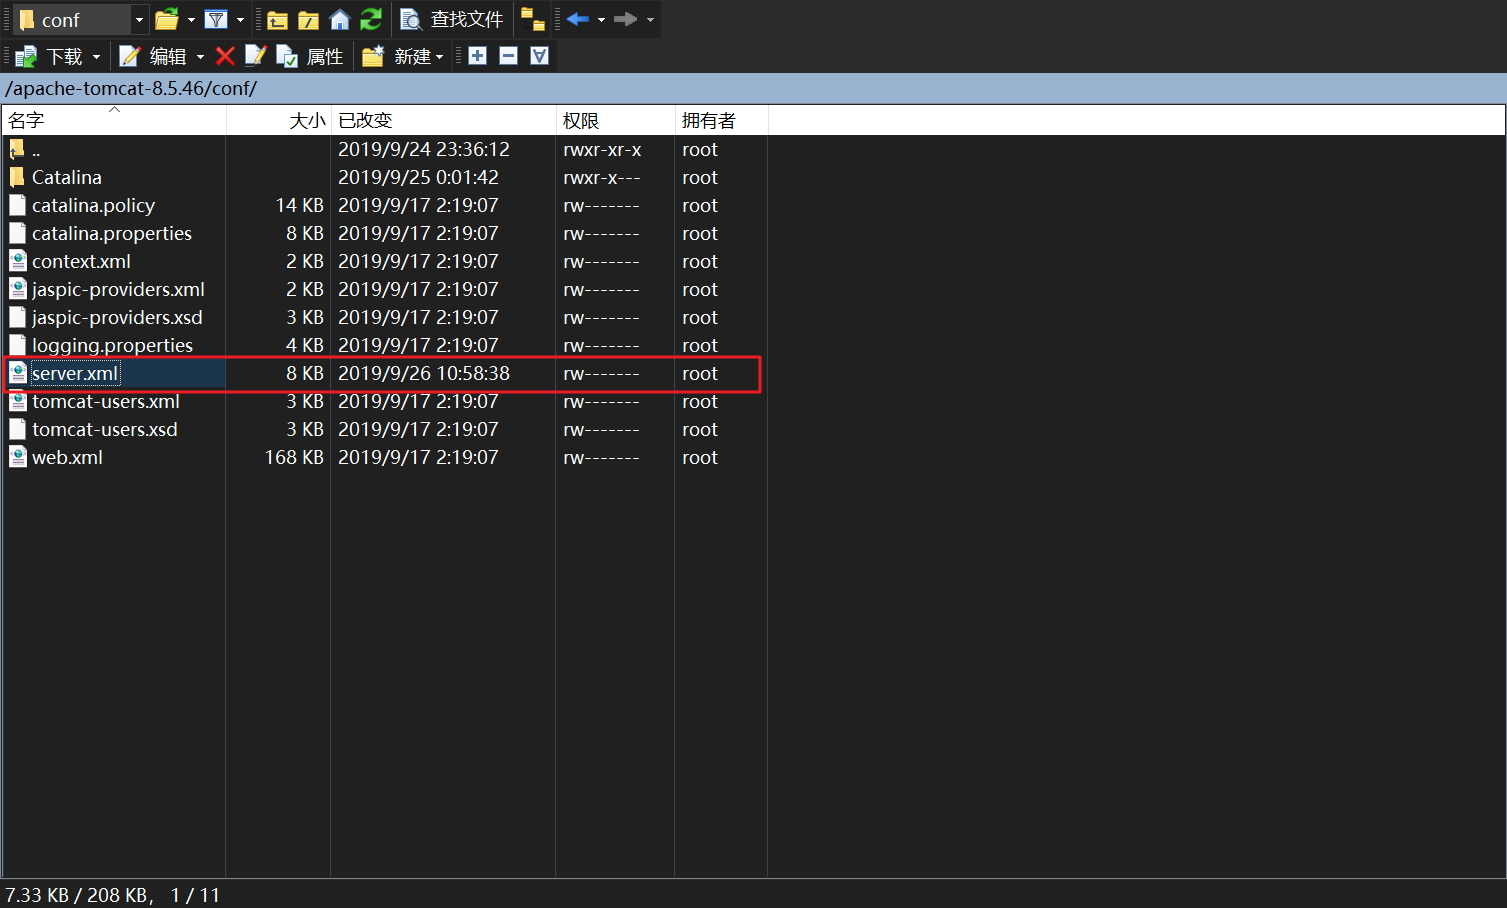Click the tomcat-users.xml file icon
The width and height of the screenshot is (1507, 908).
[x=17, y=401]
